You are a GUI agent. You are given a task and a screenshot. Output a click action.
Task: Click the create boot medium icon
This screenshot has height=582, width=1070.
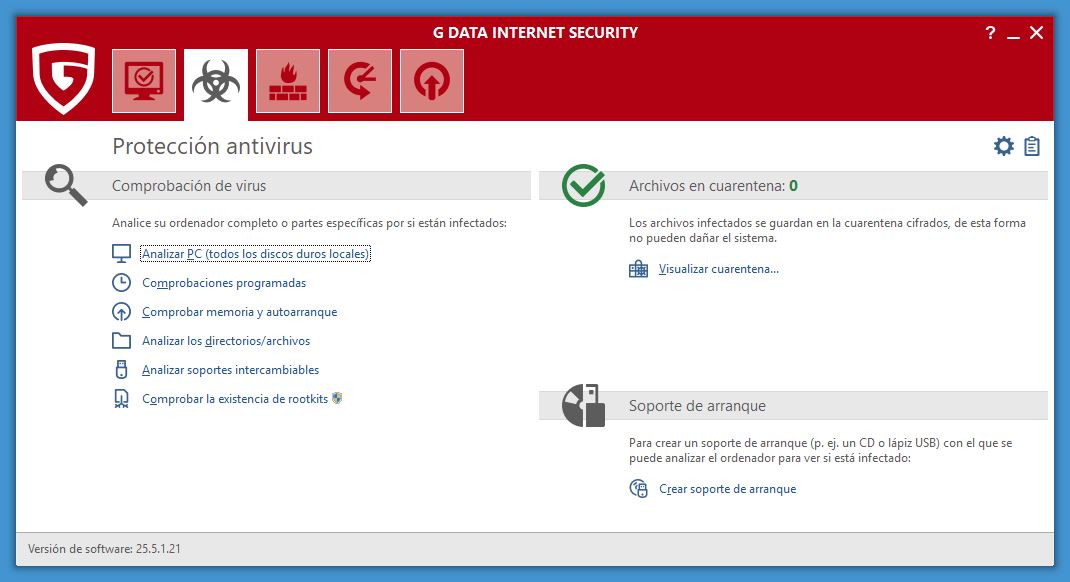click(x=638, y=489)
